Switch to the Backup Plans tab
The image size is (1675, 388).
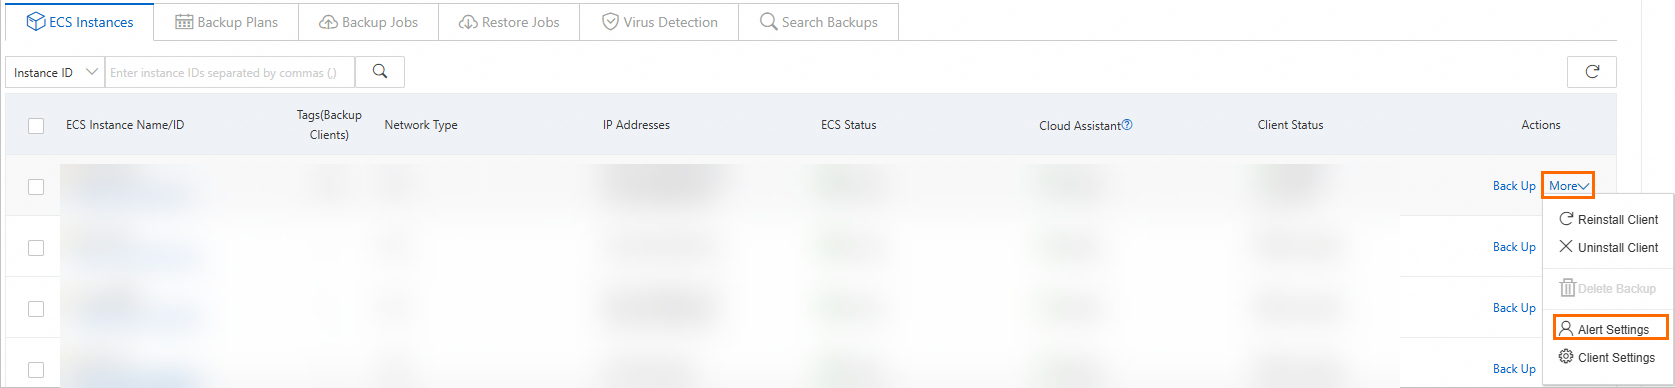[x=227, y=22]
